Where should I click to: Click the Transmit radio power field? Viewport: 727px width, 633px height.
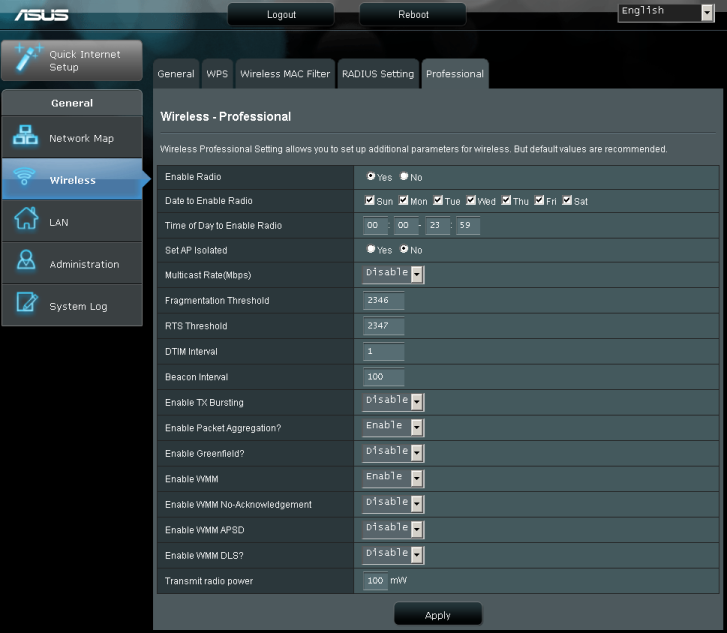[376, 581]
